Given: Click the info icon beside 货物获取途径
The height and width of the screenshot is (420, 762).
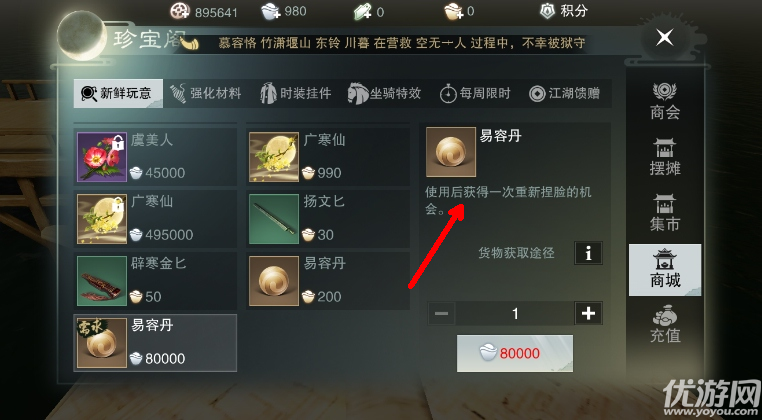Looking at the screenshot, I should [589, 253].
